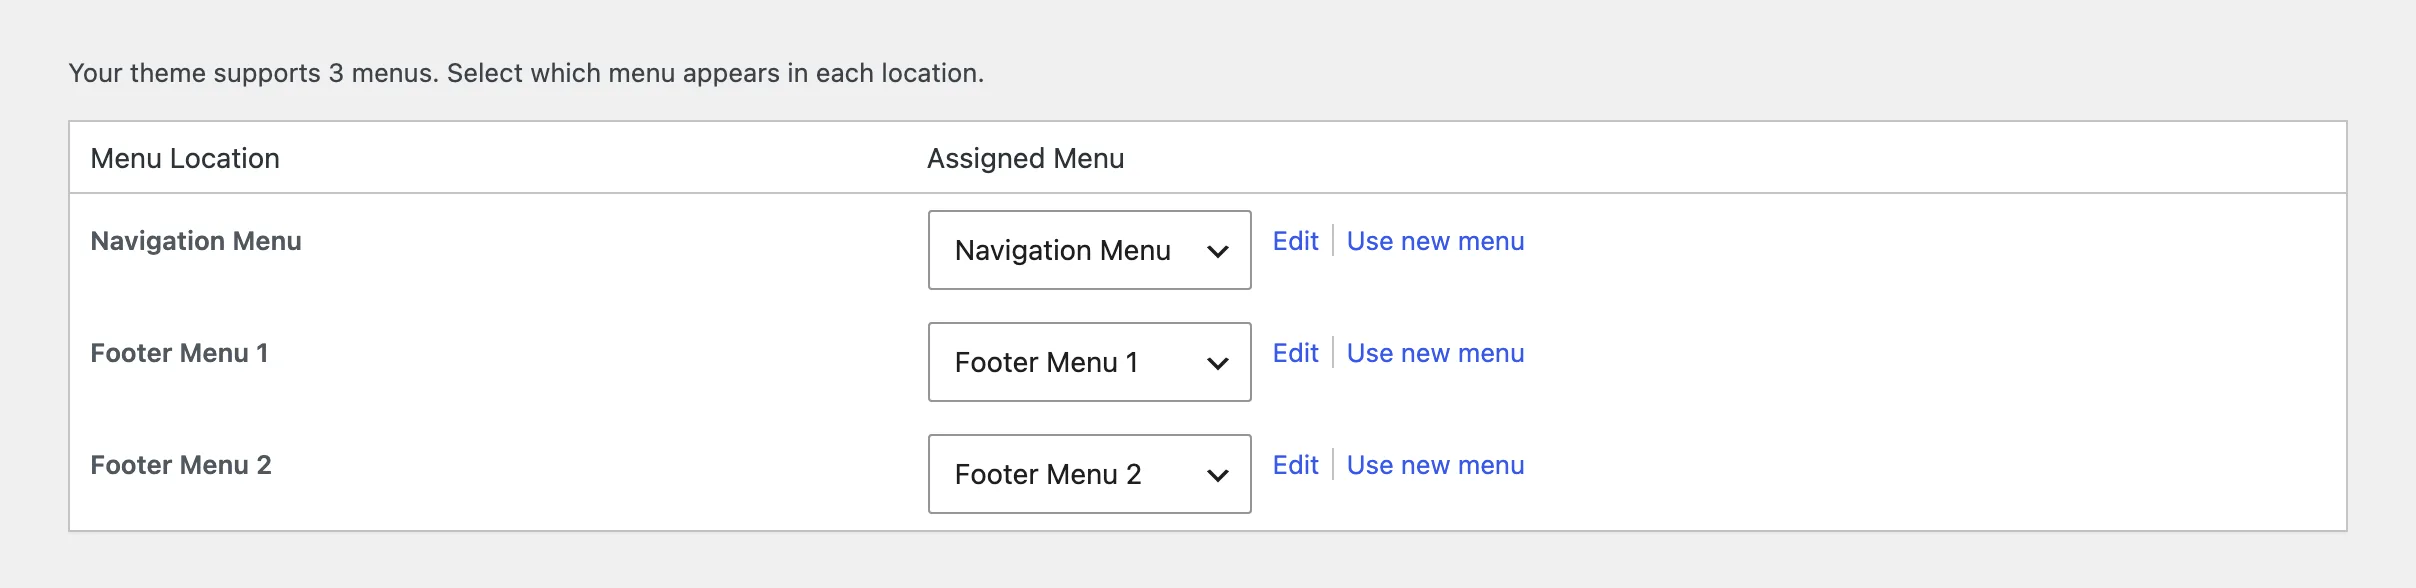Click the 'Your theme supports 3 menus' description
The width and height of the screenshot is (2416, 588).
tap(526, 73)
